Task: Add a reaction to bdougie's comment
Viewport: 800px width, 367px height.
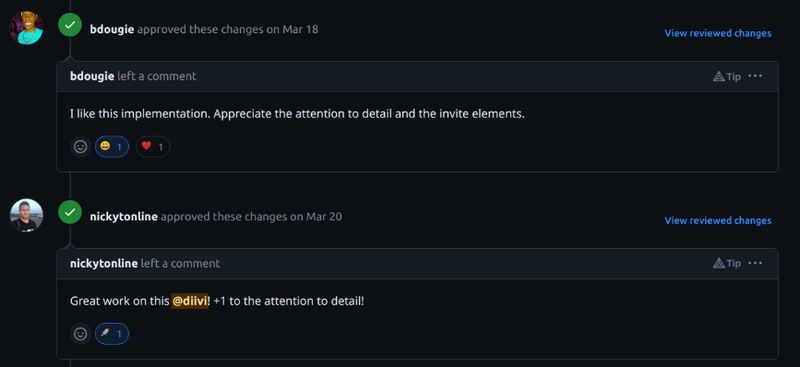Action: point(81,147)
